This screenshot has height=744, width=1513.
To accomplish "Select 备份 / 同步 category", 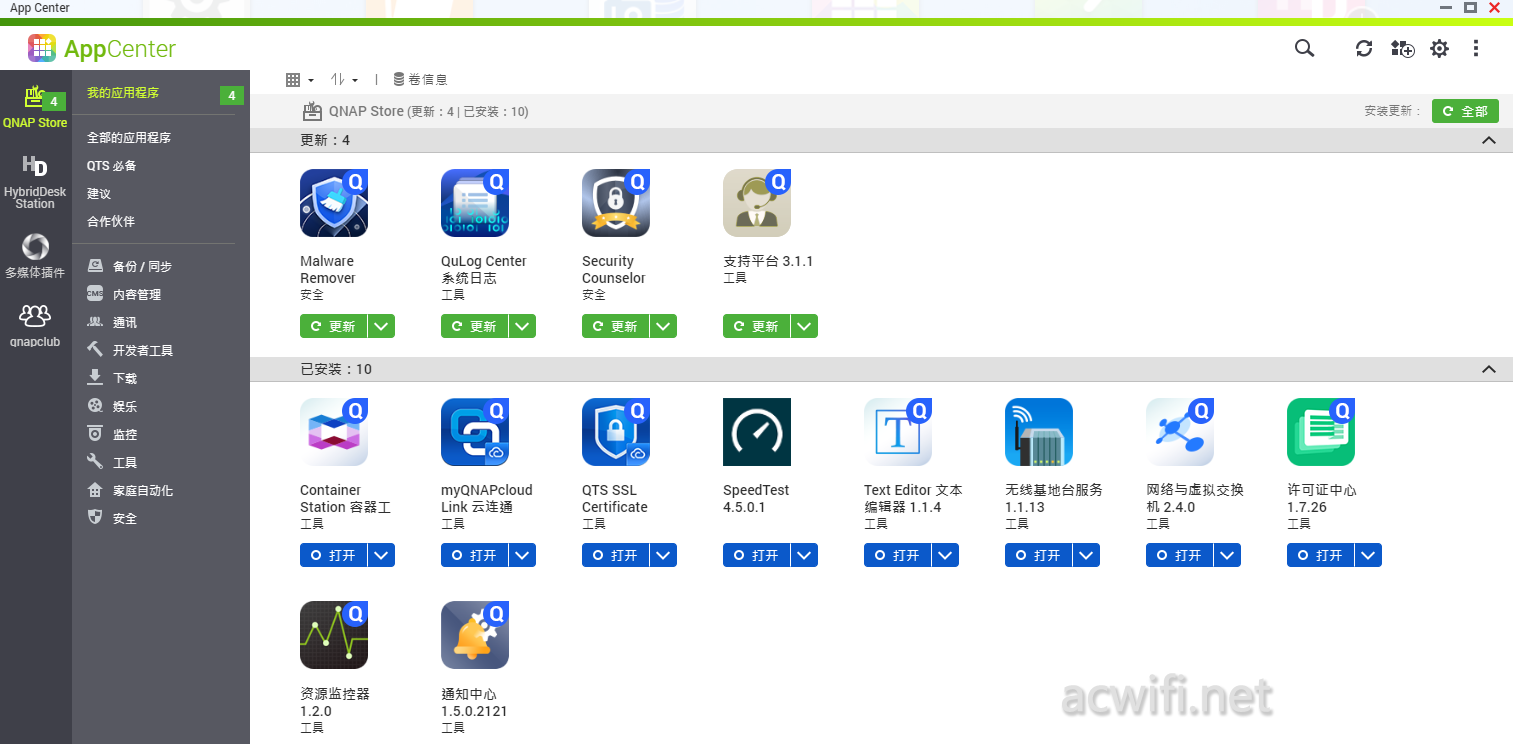I will point(130,267).
